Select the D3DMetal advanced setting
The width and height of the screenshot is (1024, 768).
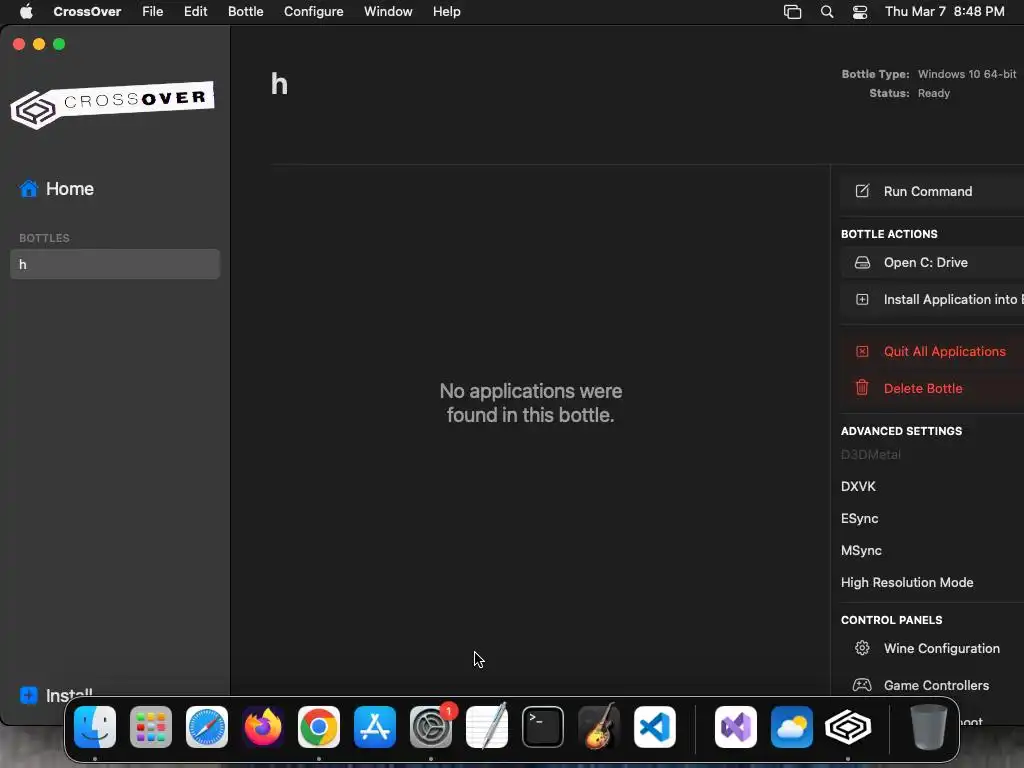coord(871,455)
